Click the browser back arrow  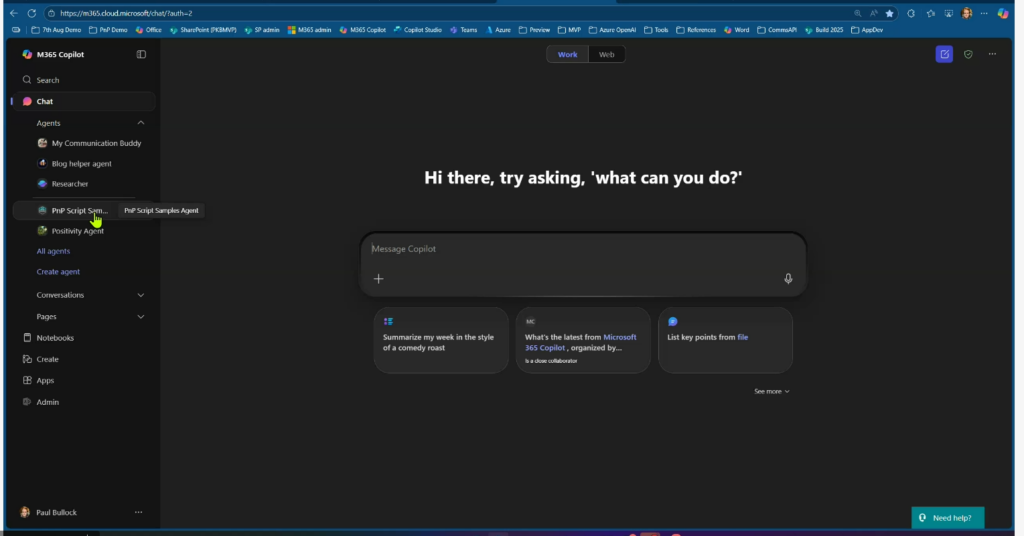click(x=14, y=13)
